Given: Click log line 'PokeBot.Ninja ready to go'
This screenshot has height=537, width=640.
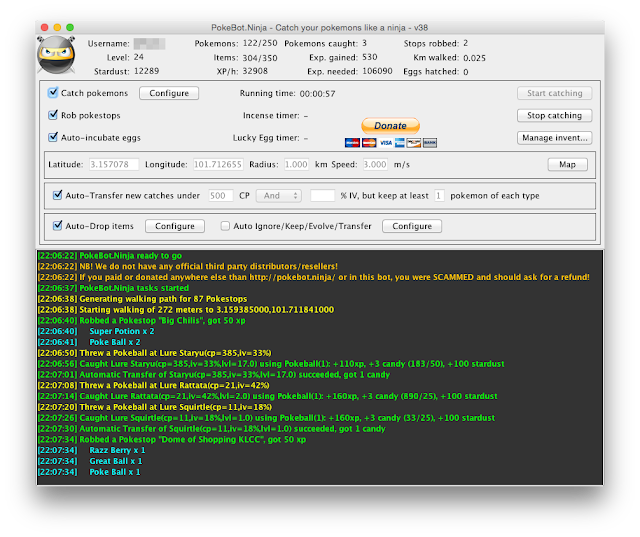Looking at the screenshot, I should [110, 255].
